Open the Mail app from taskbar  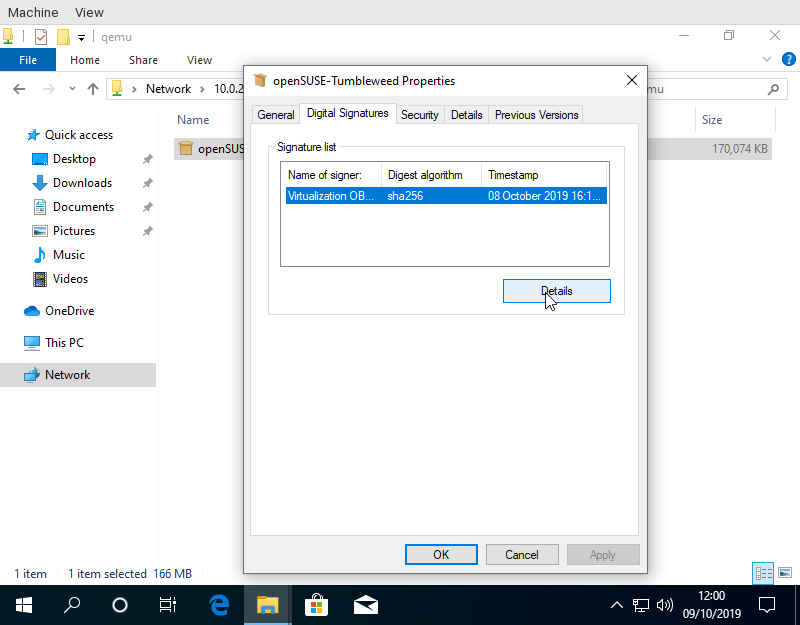pos(365,605)
